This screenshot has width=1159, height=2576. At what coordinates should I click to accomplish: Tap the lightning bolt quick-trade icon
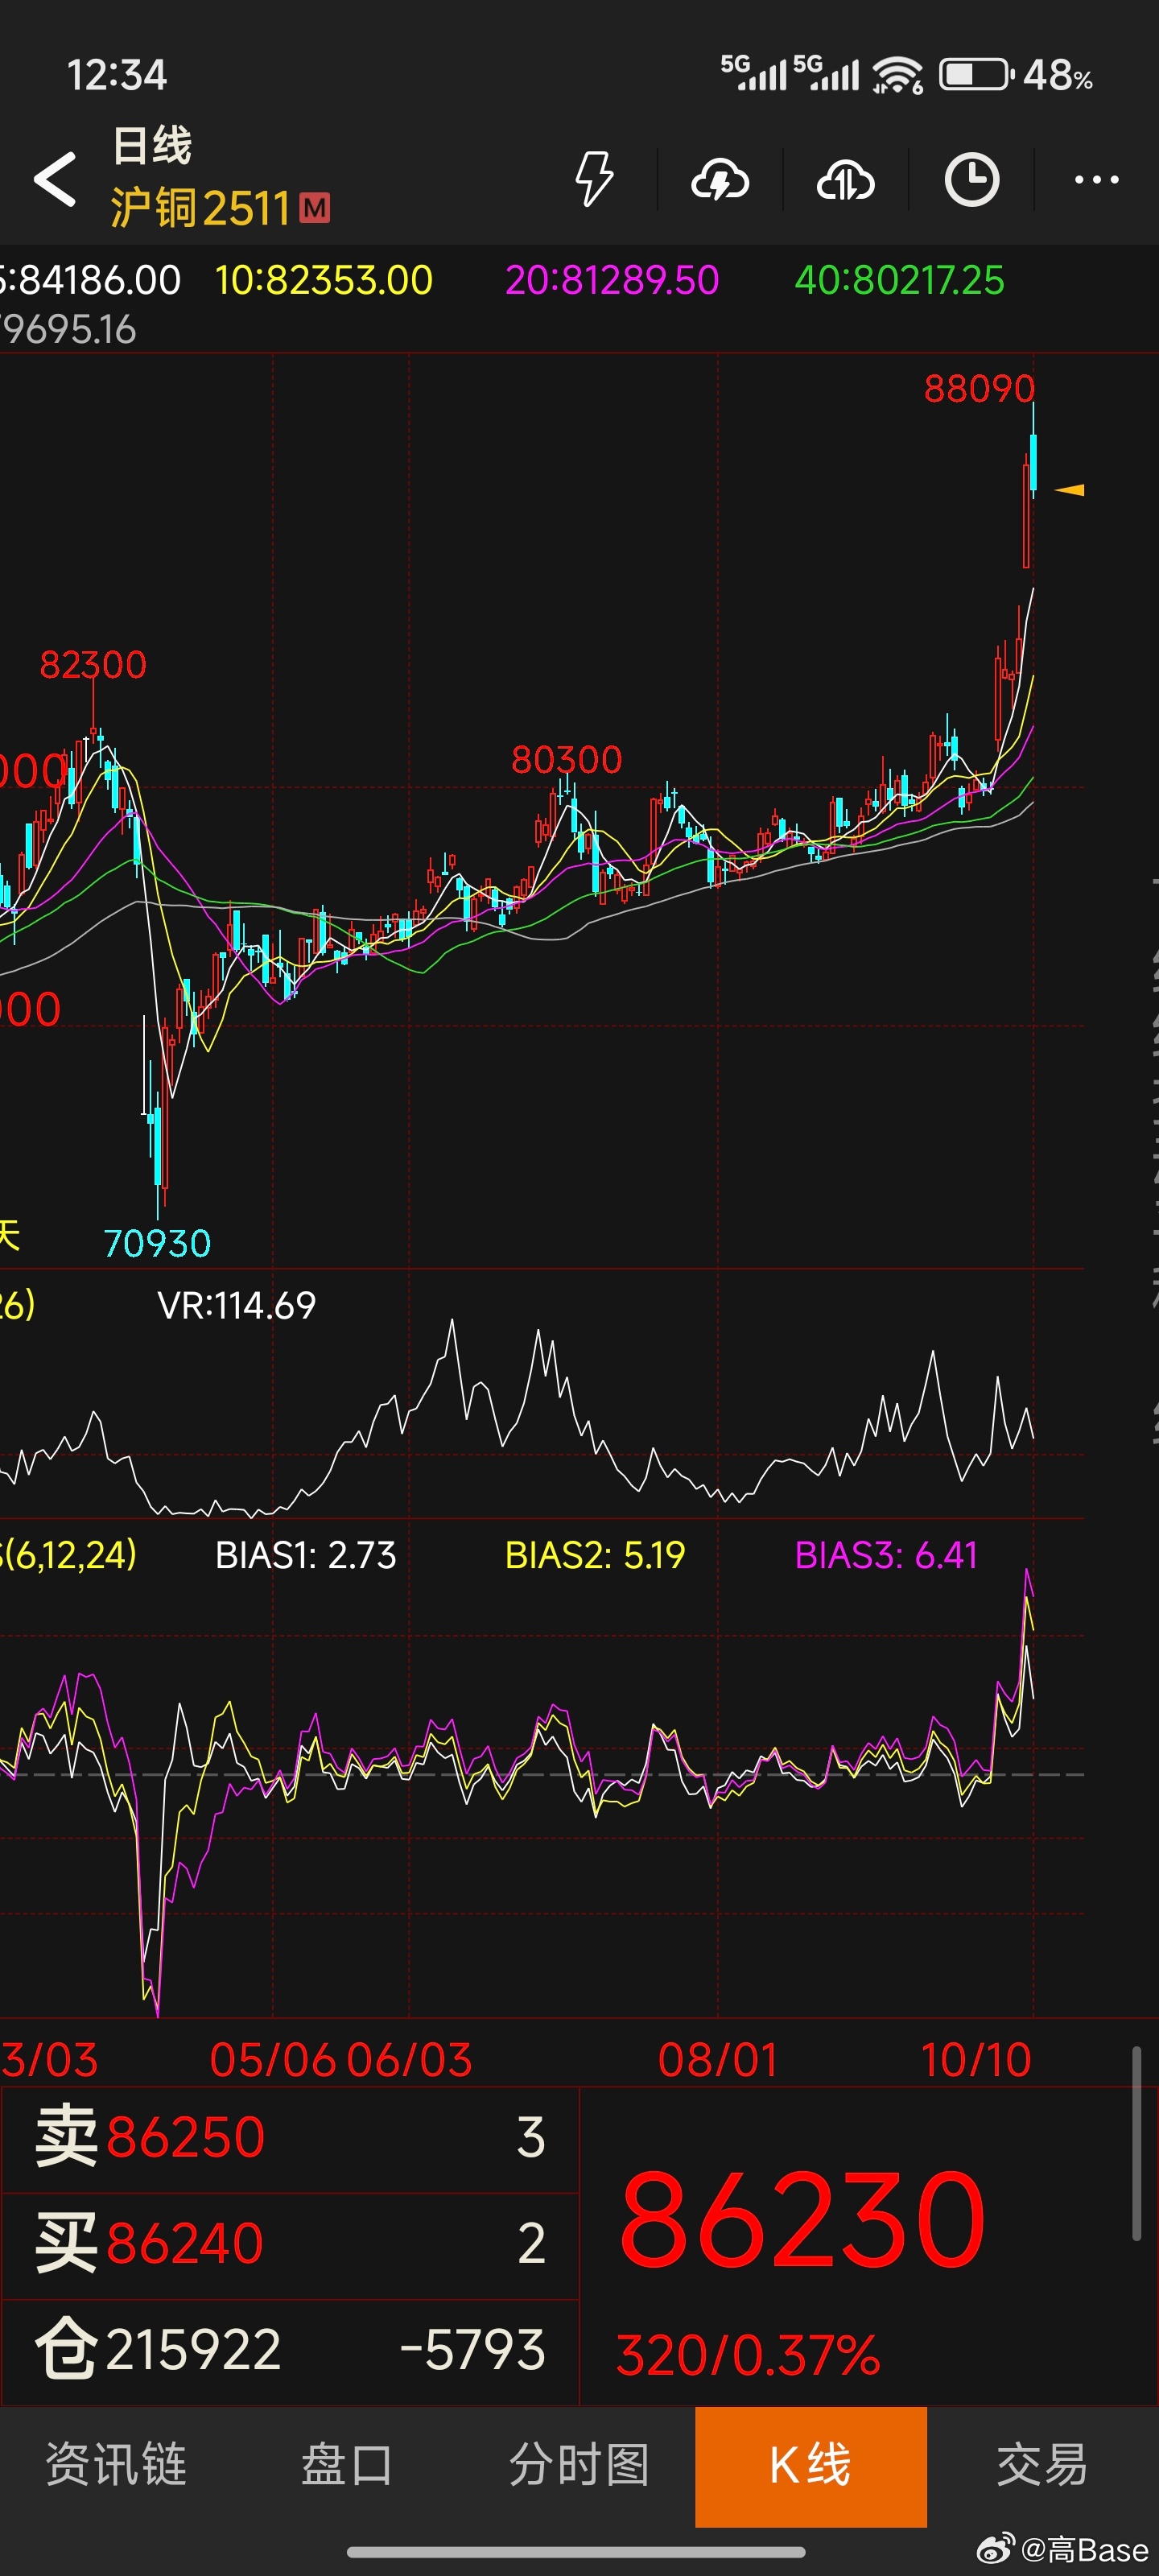pos(594,180)
